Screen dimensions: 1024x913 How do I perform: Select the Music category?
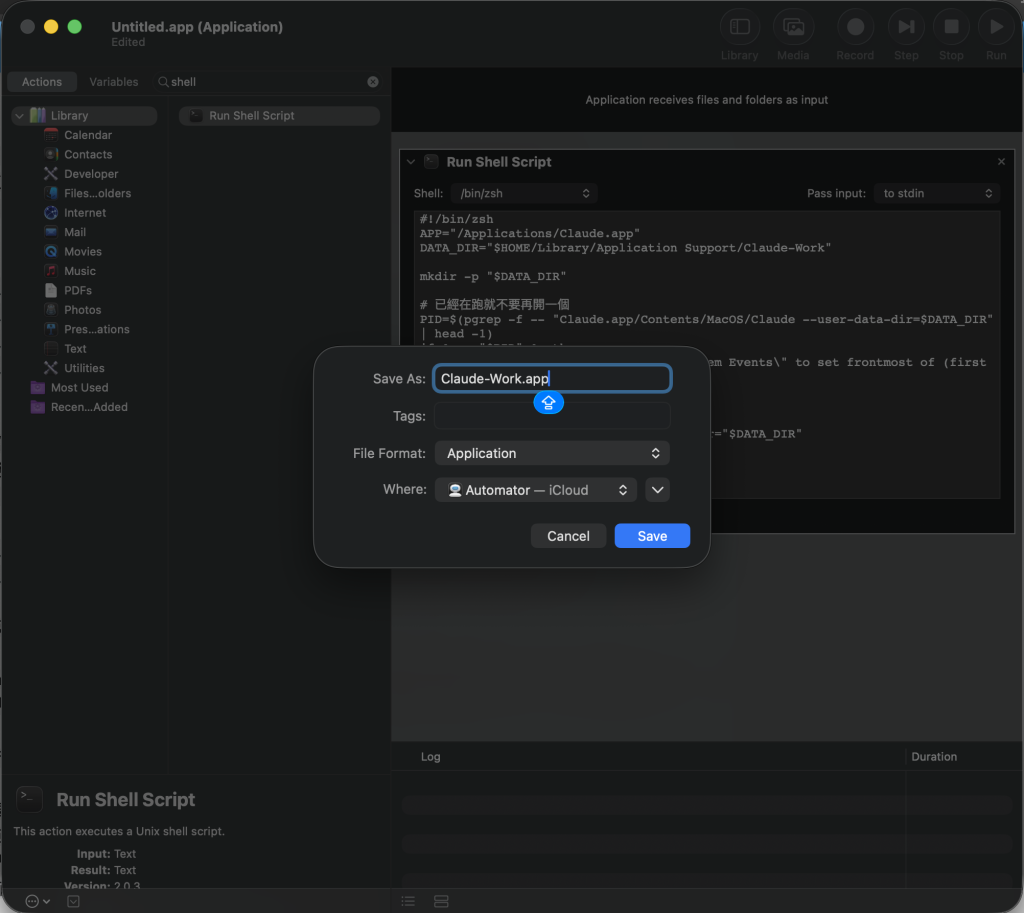79,271
